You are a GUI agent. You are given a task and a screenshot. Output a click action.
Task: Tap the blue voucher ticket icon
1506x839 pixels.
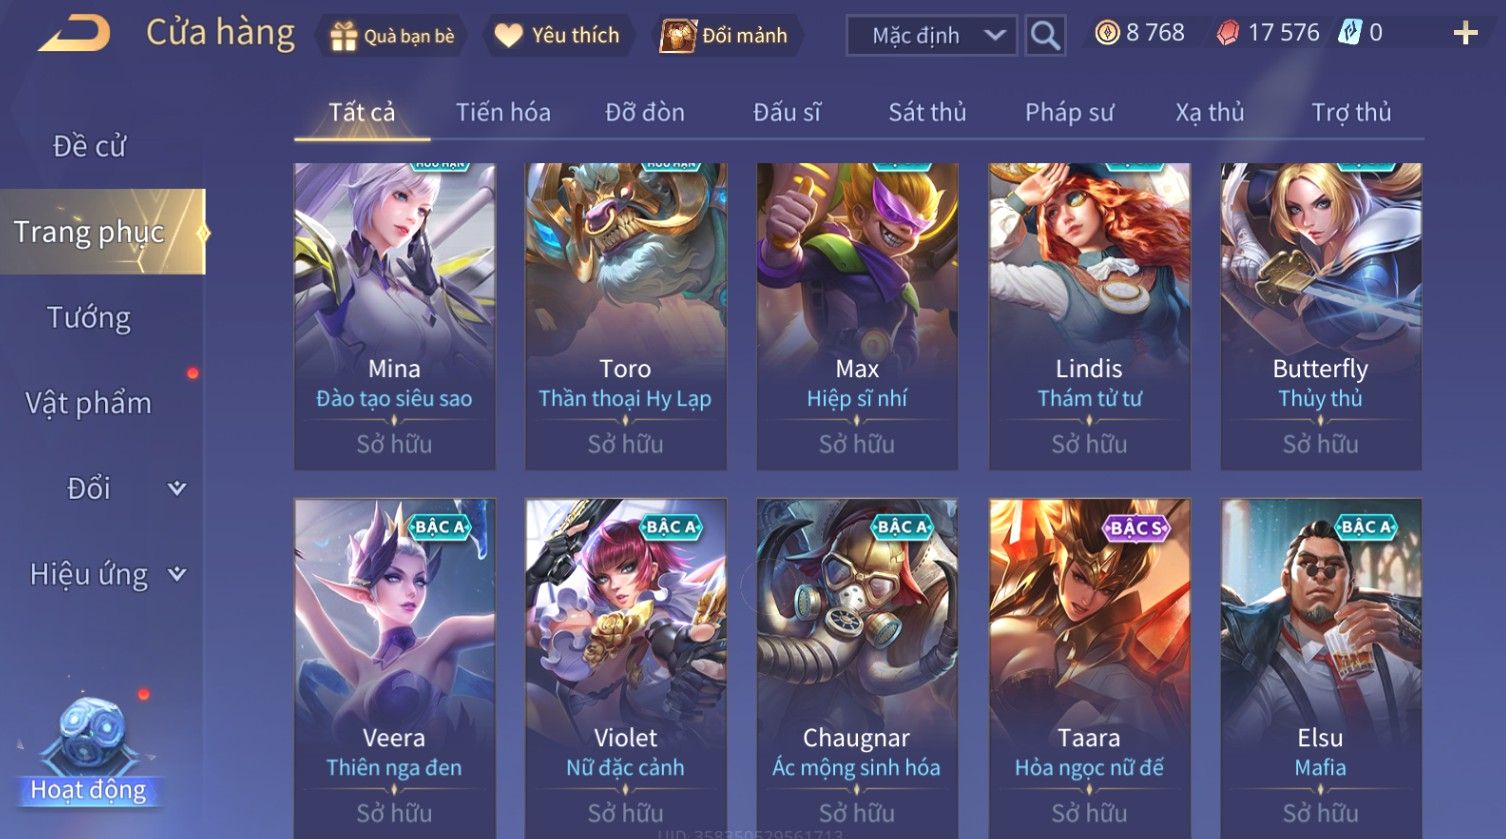point(1350,33)
